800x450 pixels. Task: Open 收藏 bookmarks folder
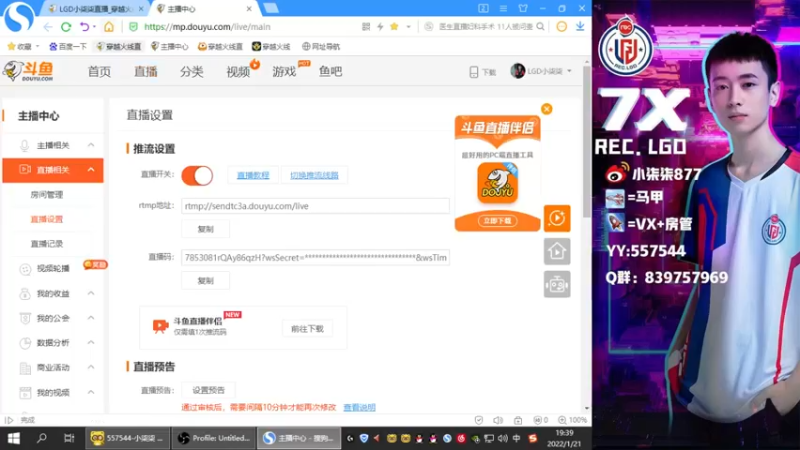point(23,46)
